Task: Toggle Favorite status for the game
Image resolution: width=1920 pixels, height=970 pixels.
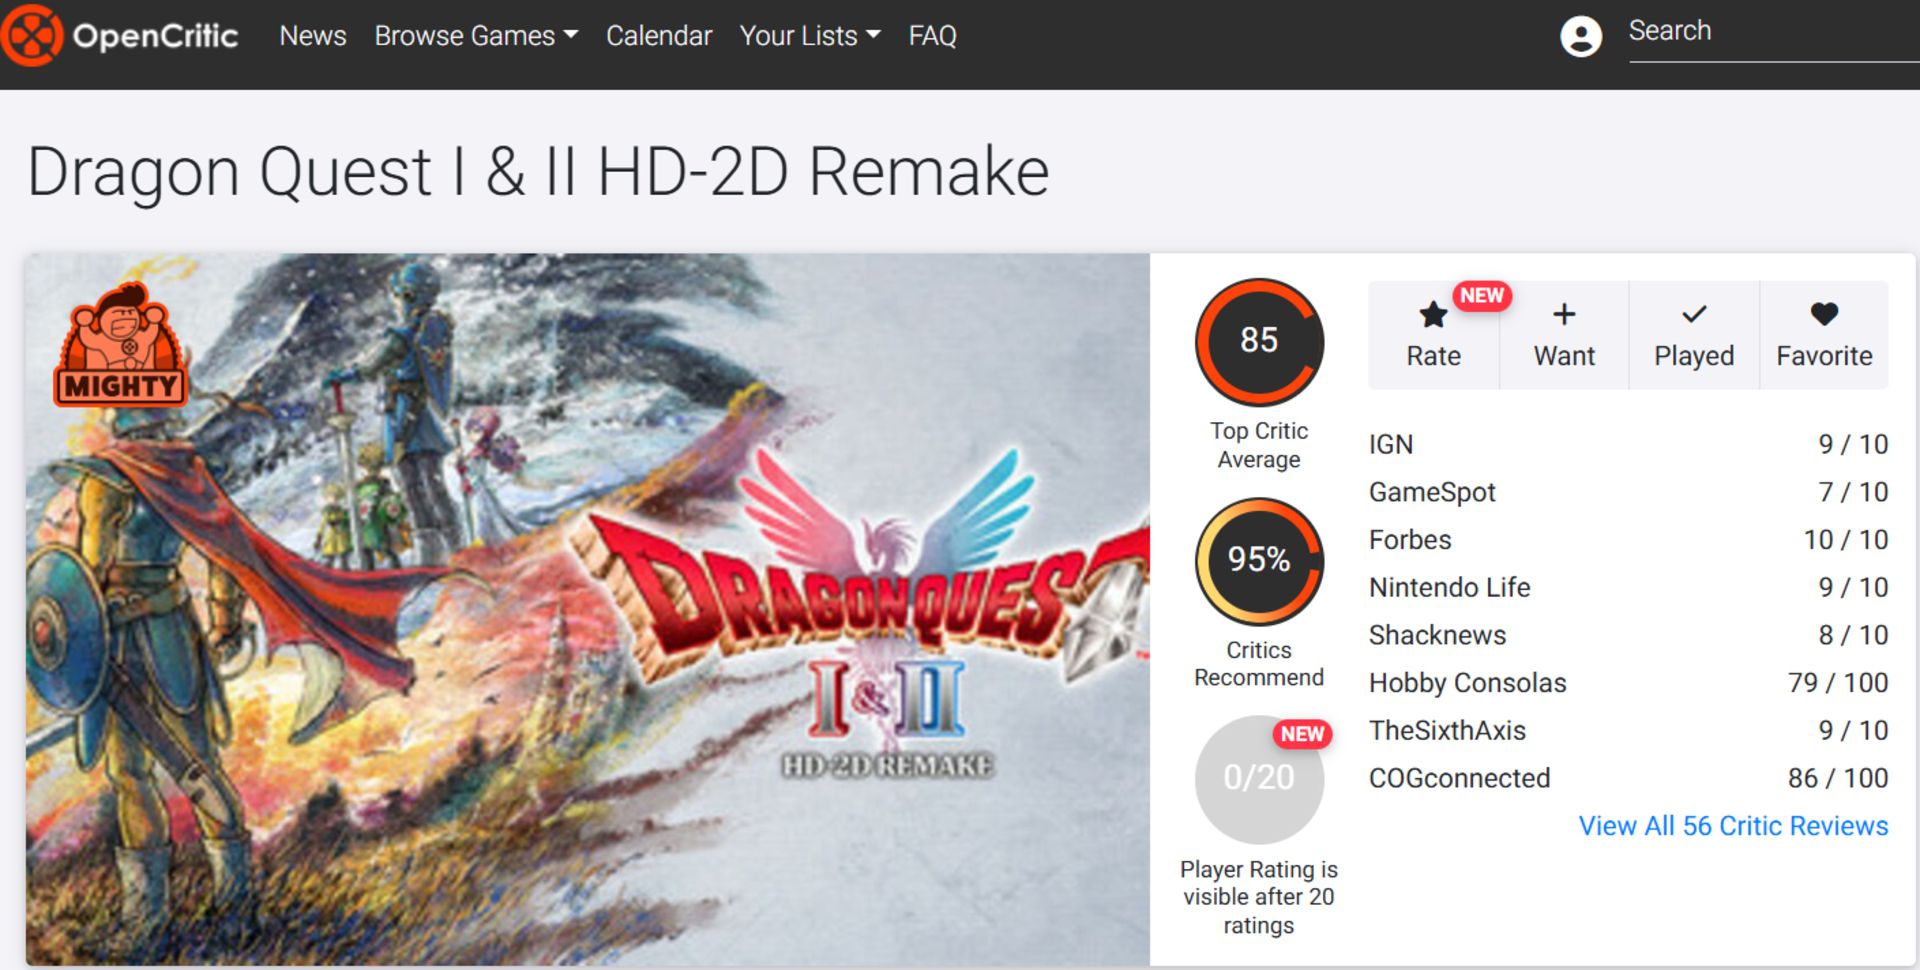Action: pos(1824,335)
